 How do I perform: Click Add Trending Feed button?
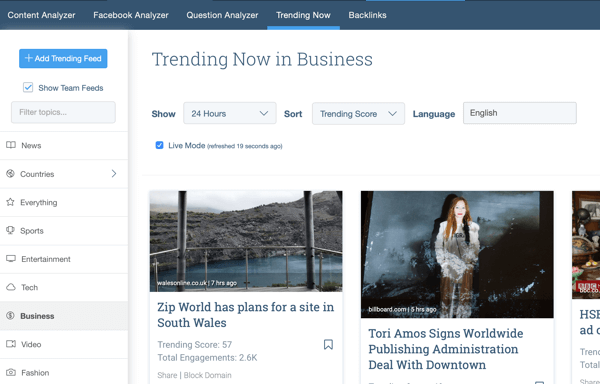pyautogui.click(x=63, y=59)
